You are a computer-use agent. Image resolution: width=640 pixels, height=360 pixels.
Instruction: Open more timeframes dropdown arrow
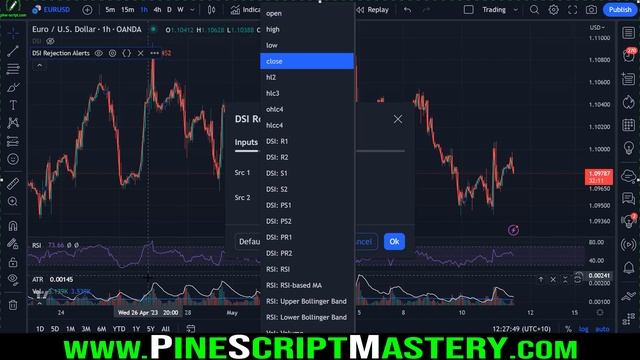(x=192, y=10)
